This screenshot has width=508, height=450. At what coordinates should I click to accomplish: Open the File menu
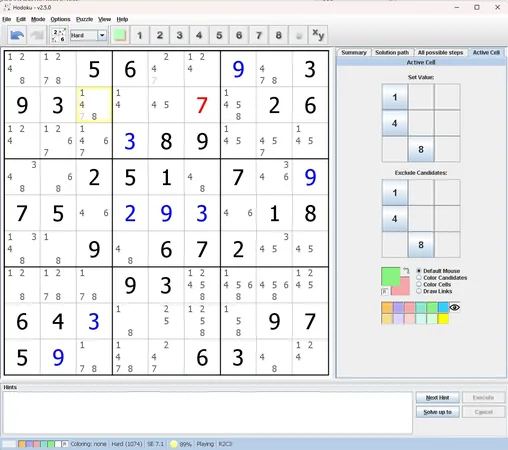pyautogui.click(x=7, y=19)
